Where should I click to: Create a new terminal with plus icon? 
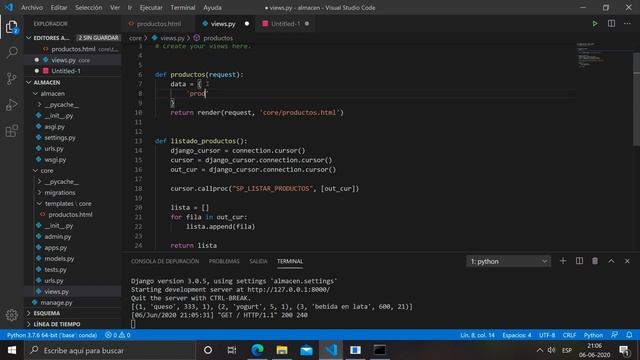(563, 261)
